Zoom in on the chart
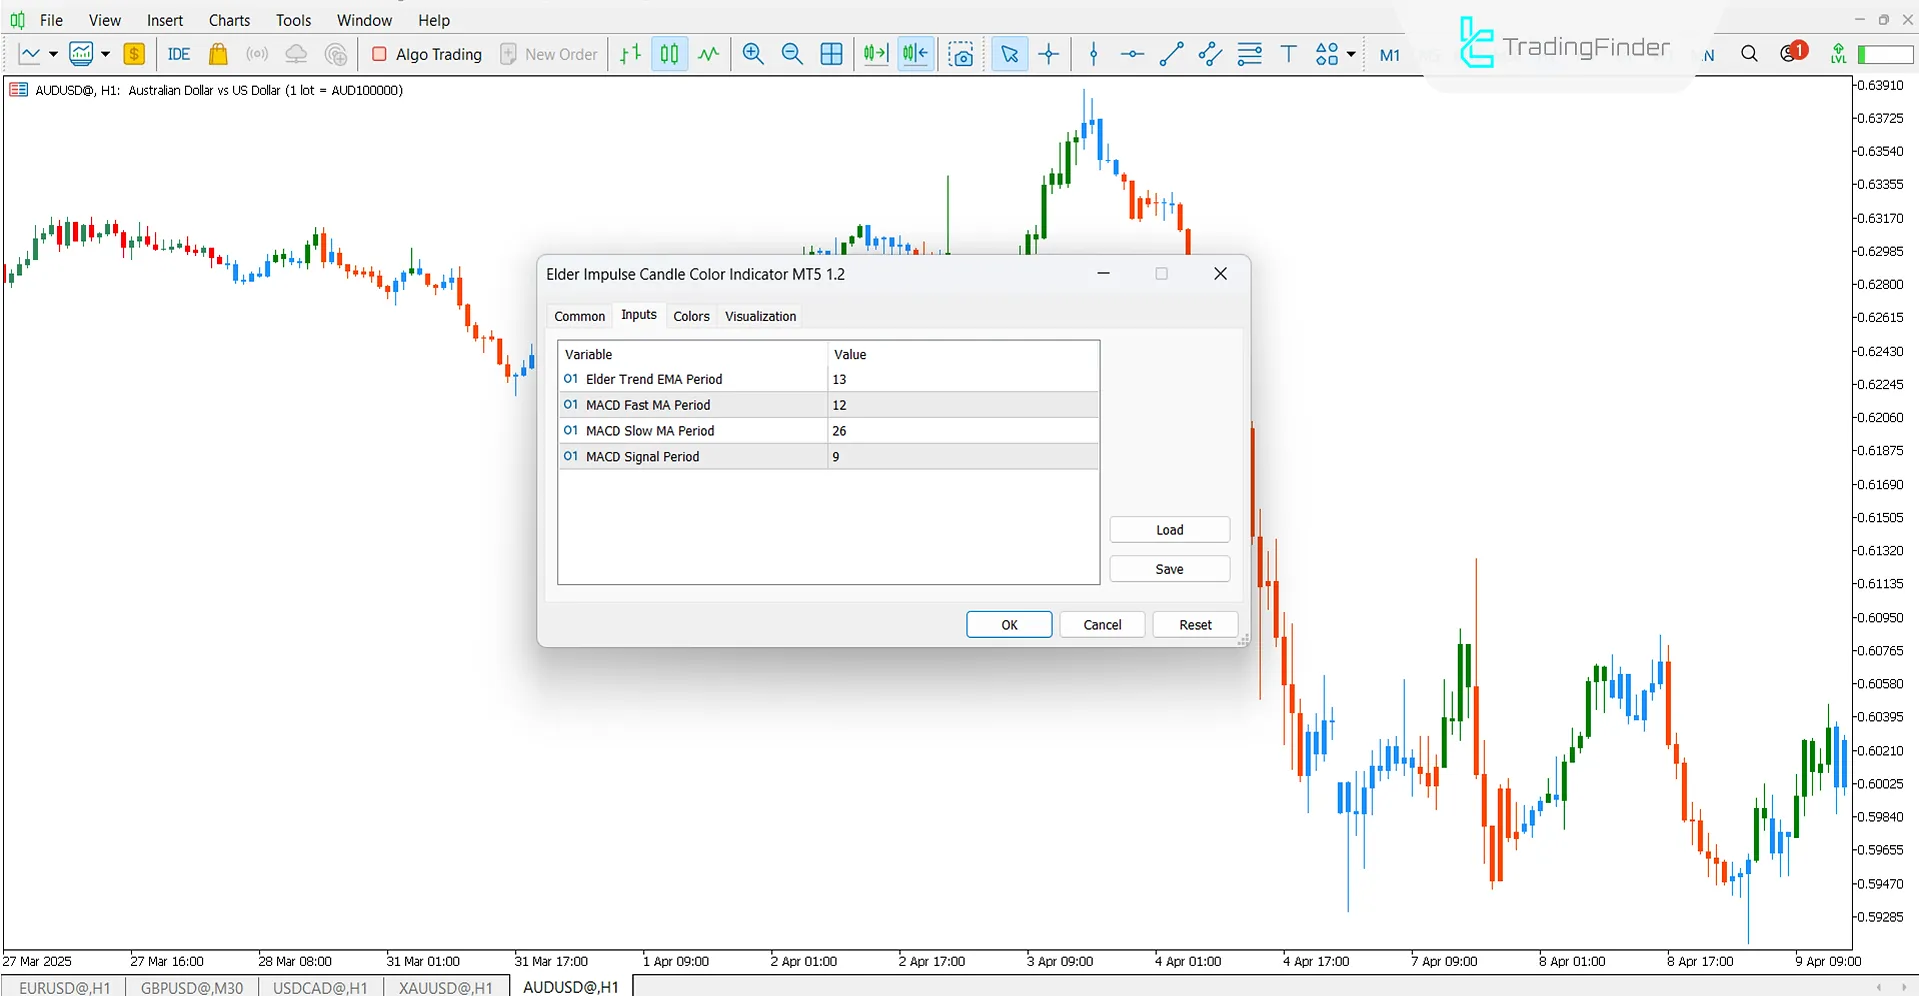The image size is (1919, 996). coord(753,54)
